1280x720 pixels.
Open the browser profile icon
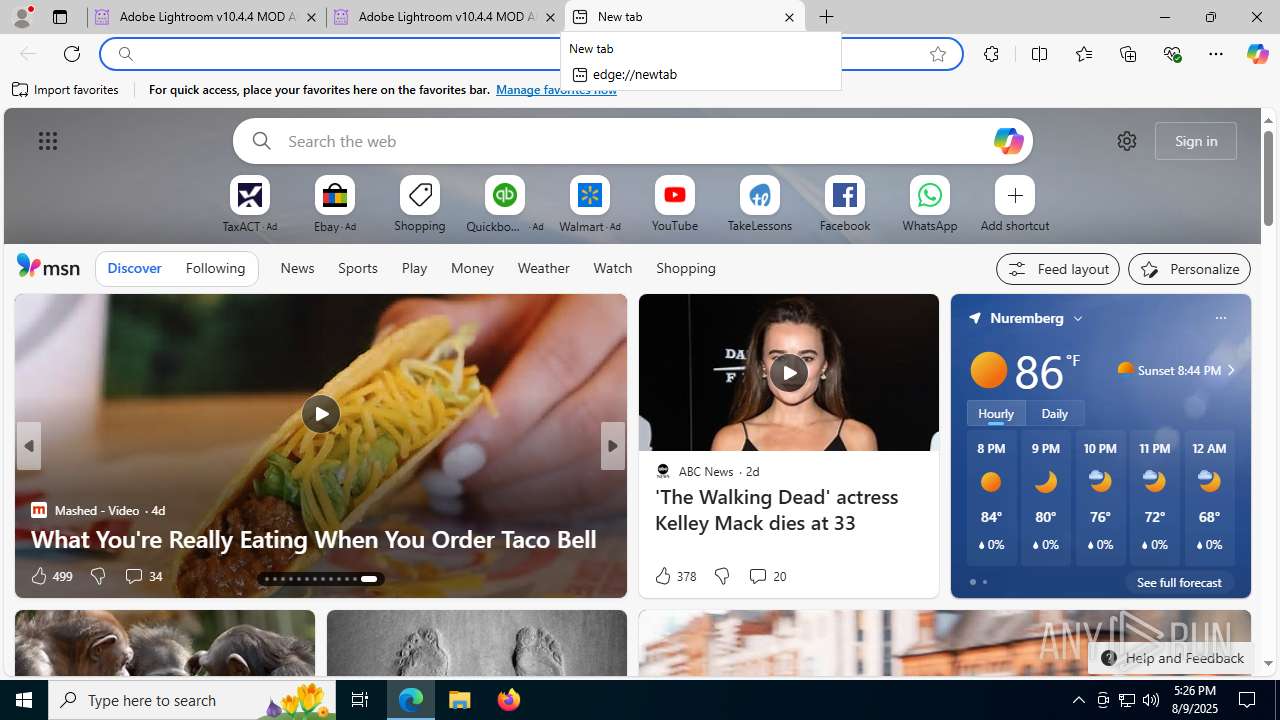click(x=22, y=17)
